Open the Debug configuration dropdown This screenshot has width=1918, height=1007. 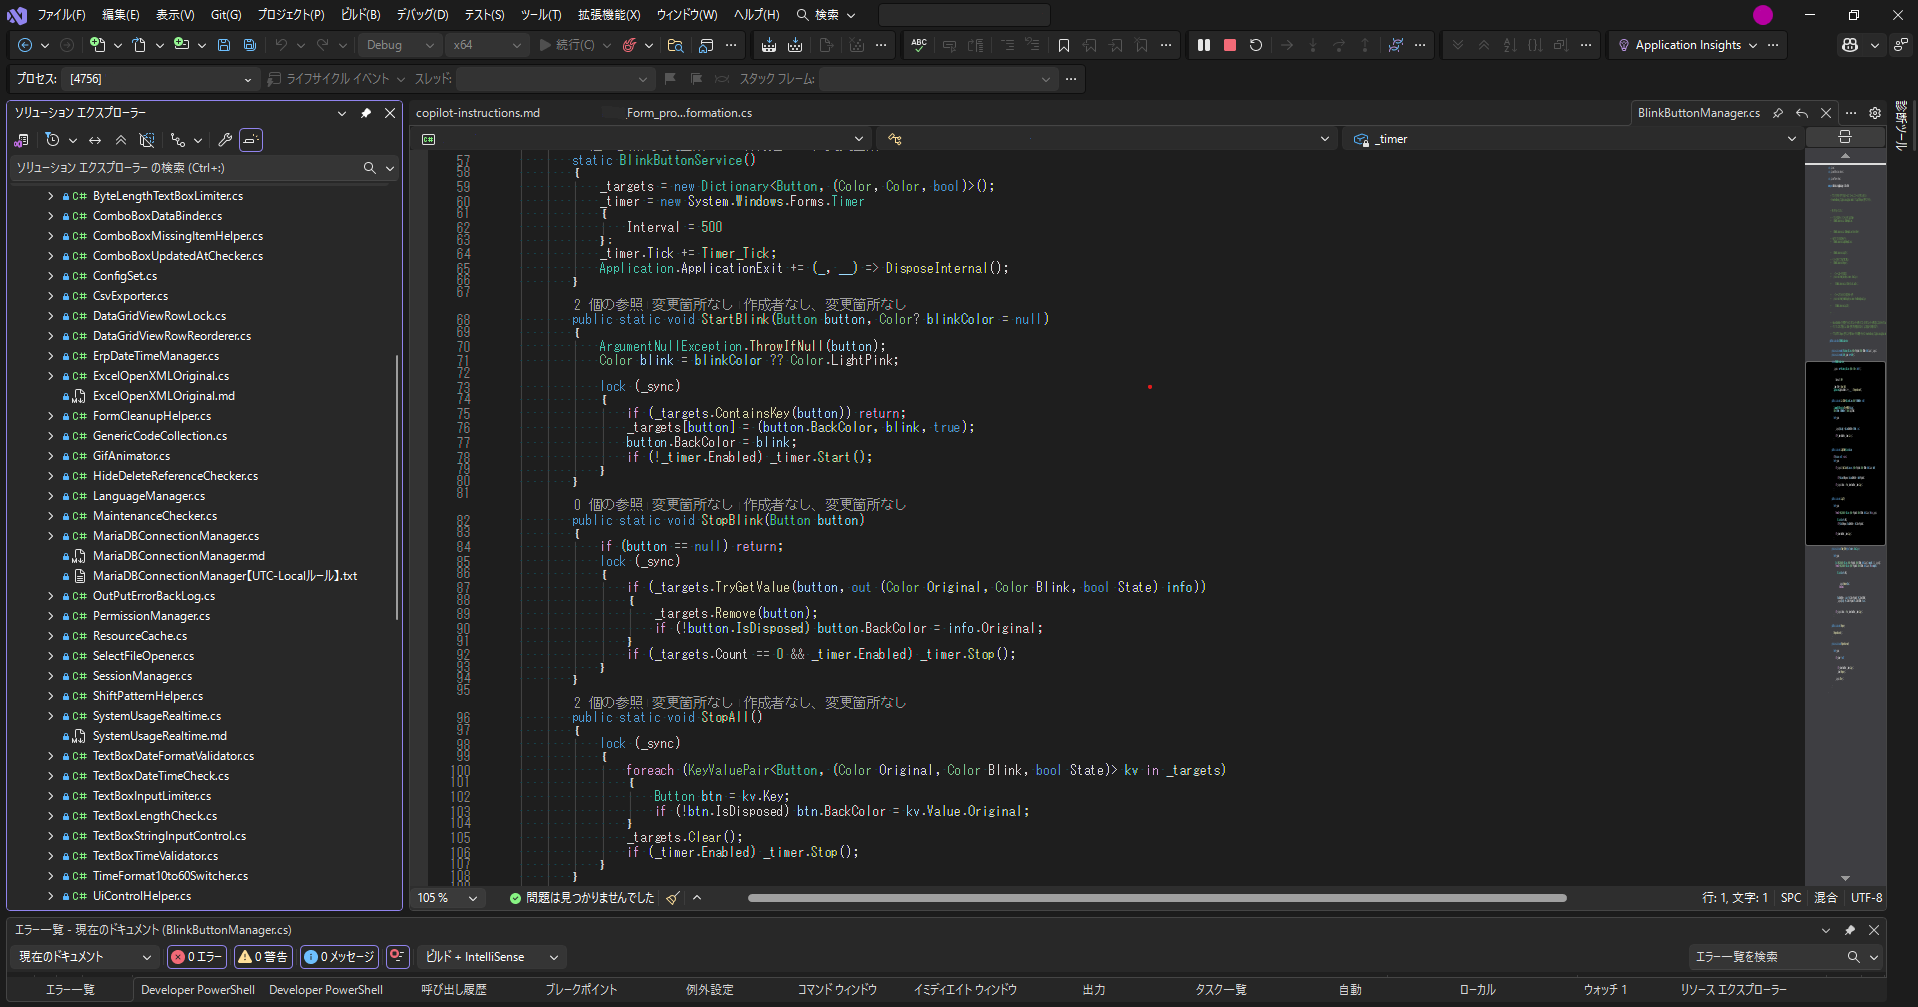click(x=399, y=45)
